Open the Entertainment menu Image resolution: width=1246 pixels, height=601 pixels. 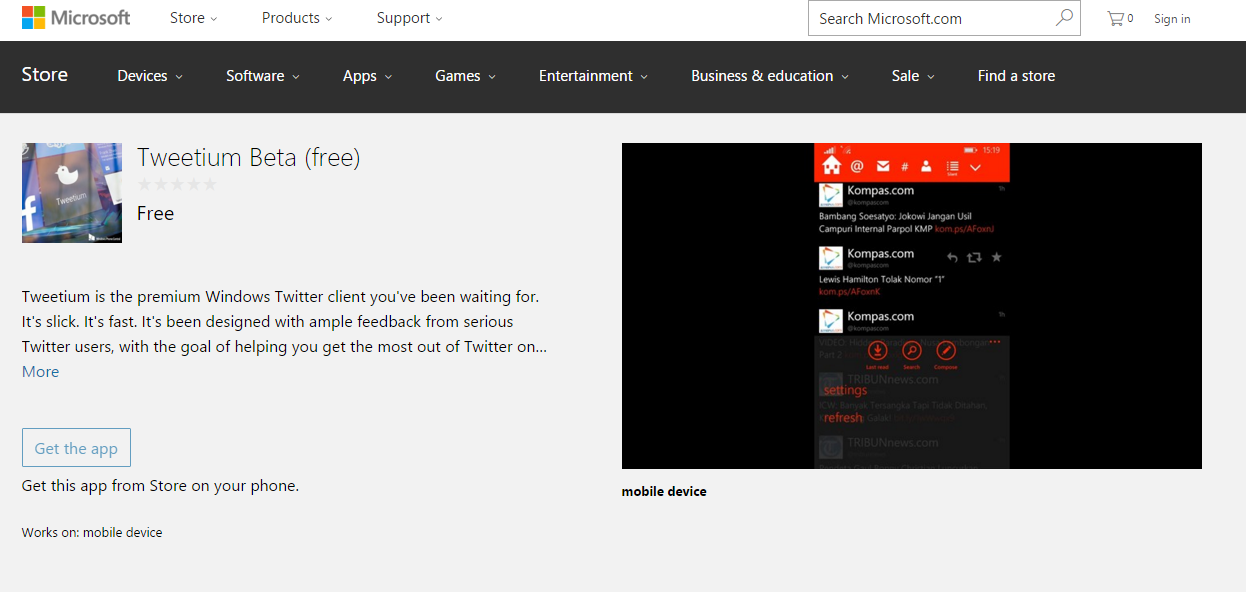click(x=593, y=76)
